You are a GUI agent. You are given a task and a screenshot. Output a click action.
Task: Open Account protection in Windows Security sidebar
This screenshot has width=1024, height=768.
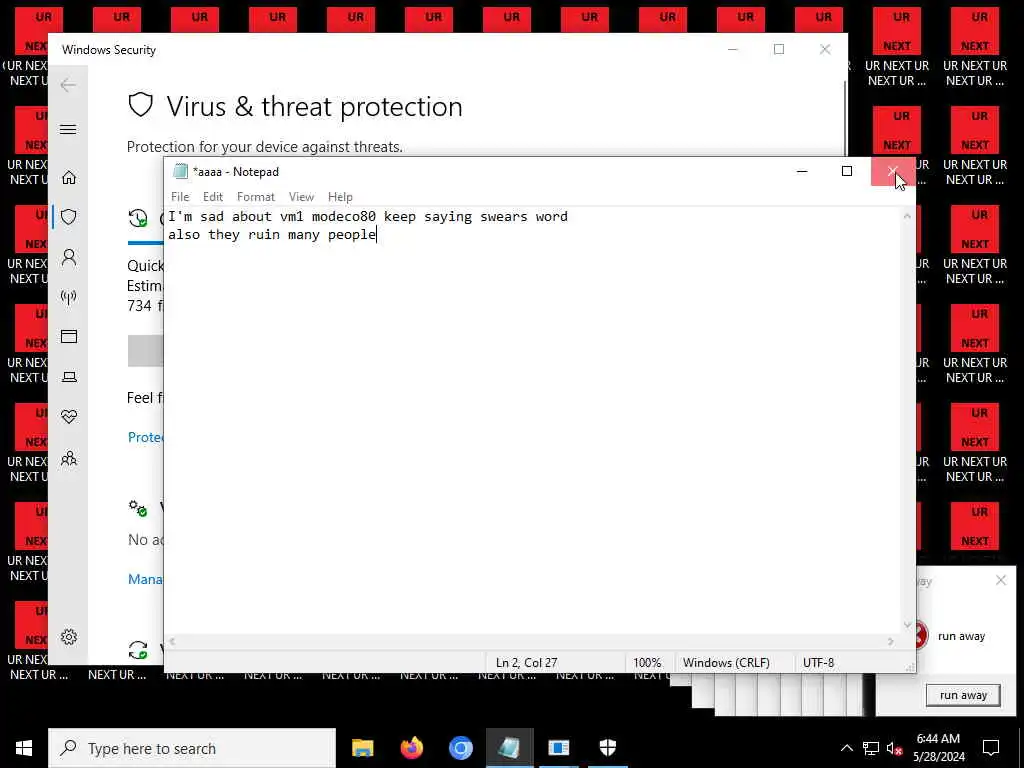tap(69, 257)
